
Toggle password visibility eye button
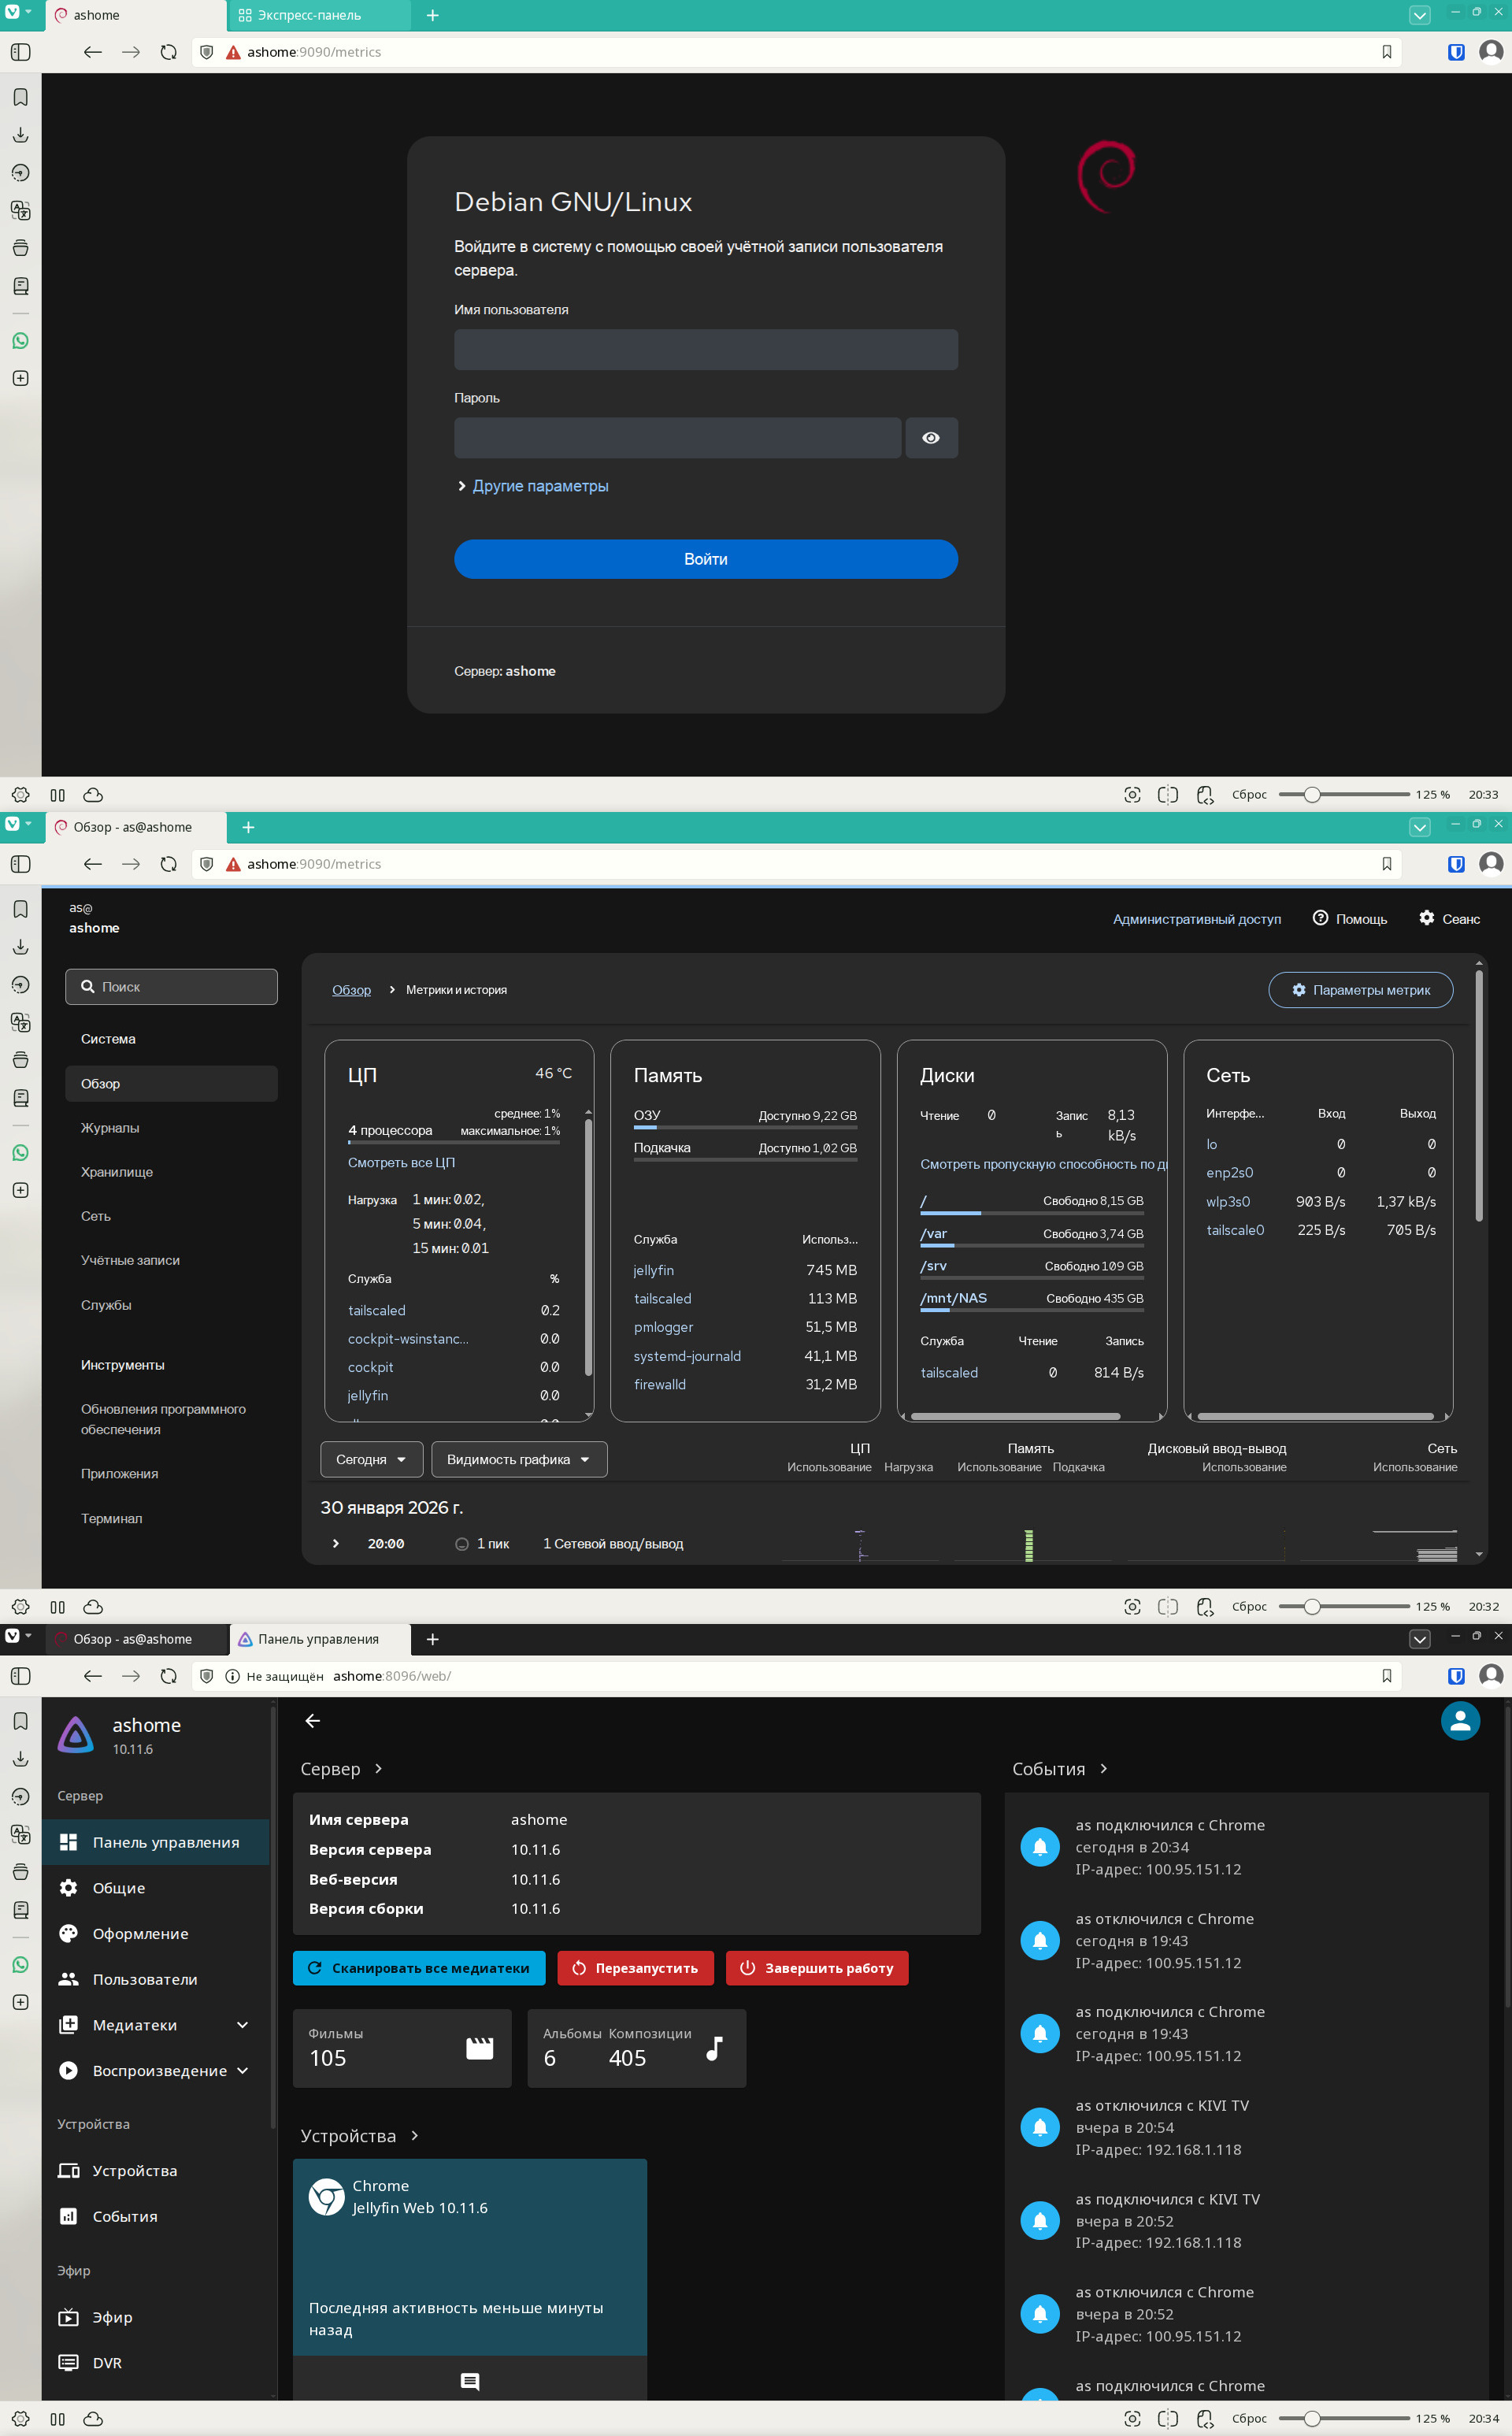930,438
